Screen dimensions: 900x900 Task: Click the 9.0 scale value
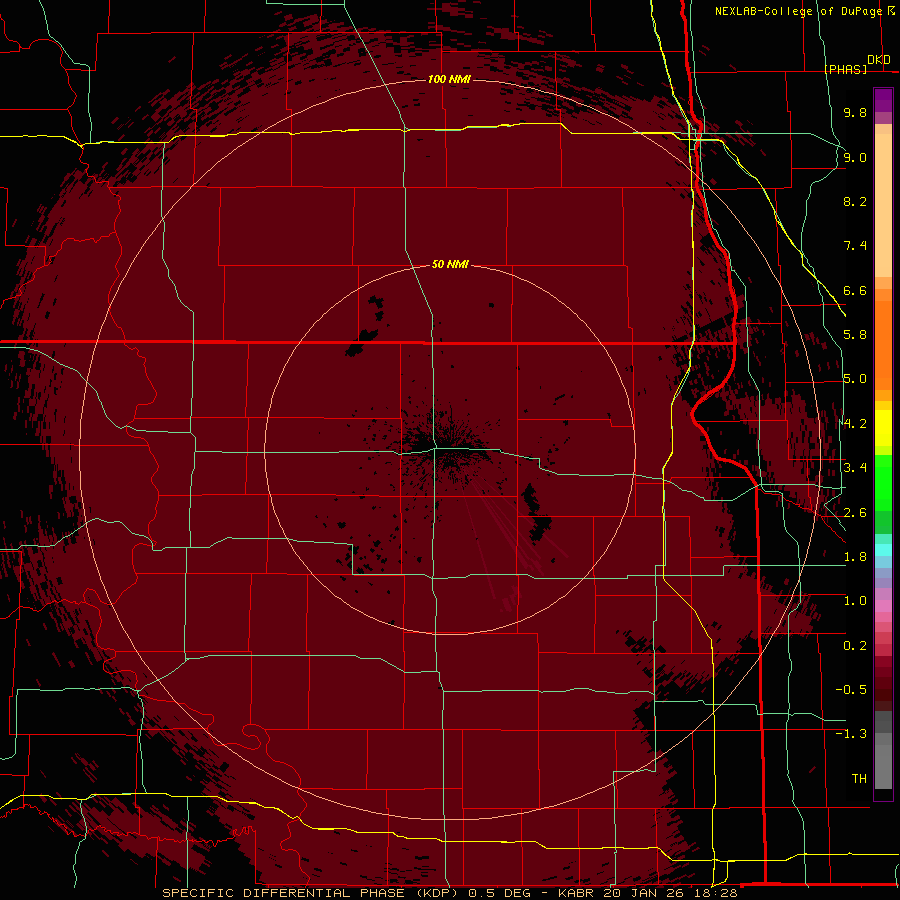855,157
